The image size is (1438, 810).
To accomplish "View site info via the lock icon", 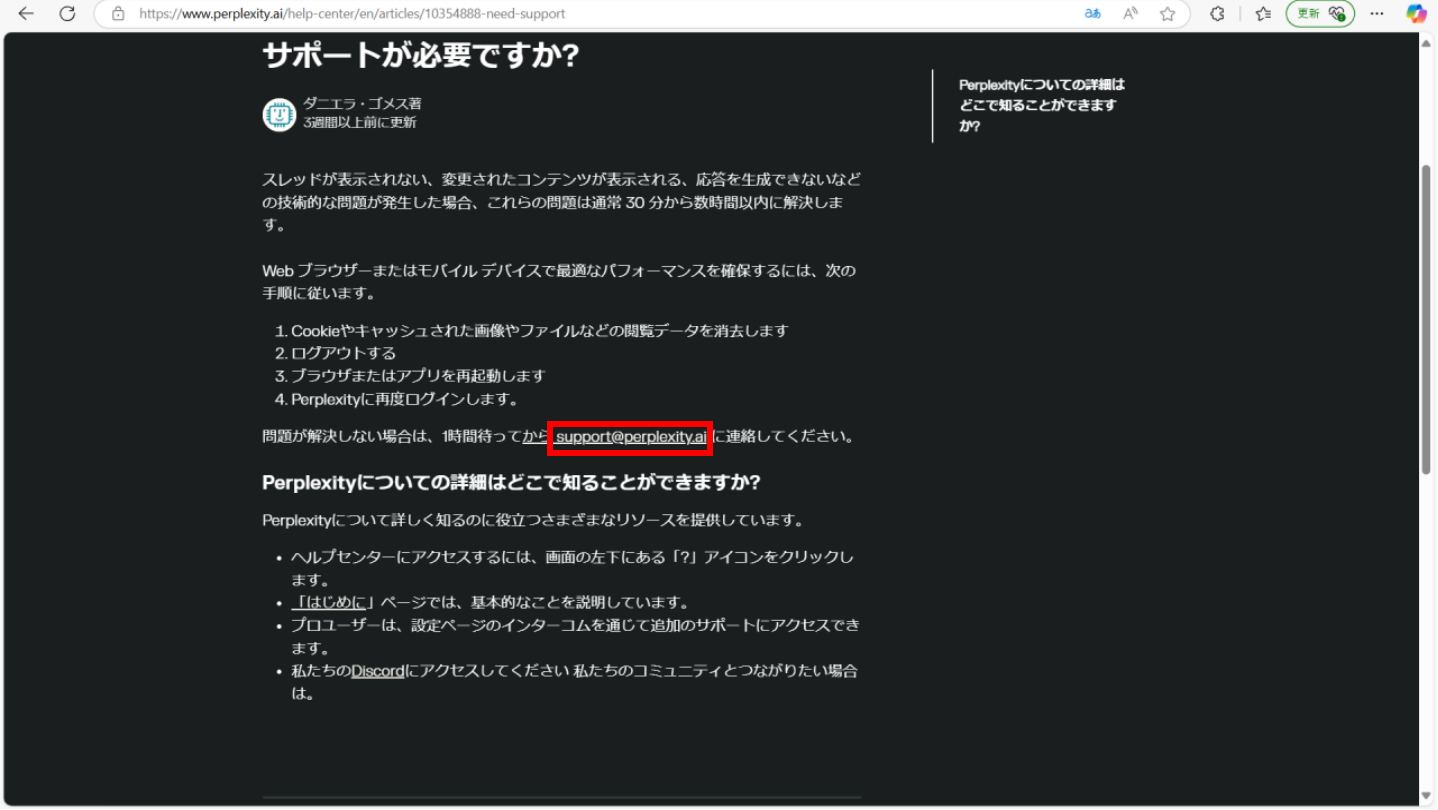I will pyautogui.click(x=118, y=14).
